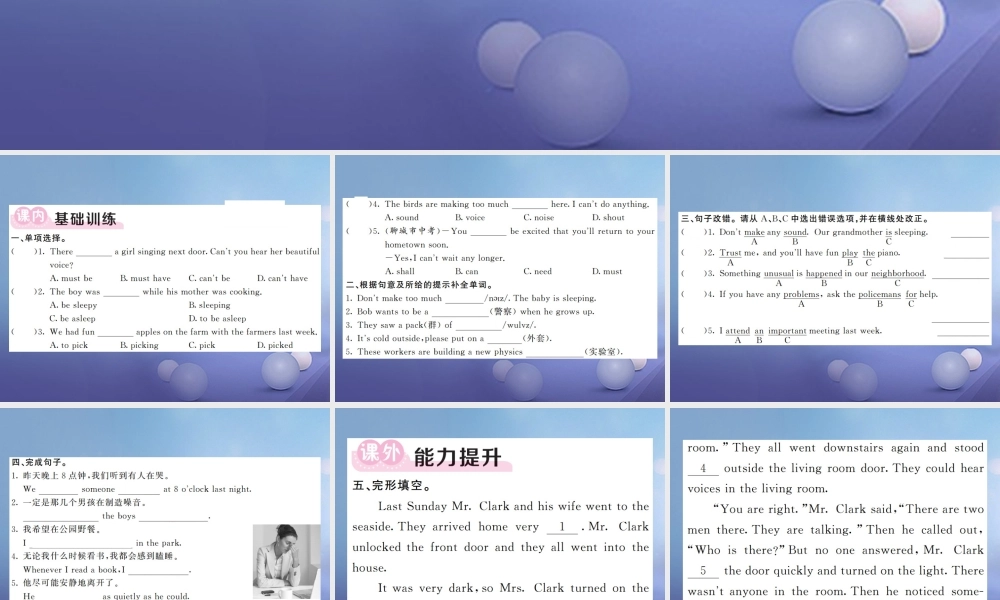Click blank number 5 in cloze passage
Screen dimensions: 1000x600
click(x=703, y=571)
